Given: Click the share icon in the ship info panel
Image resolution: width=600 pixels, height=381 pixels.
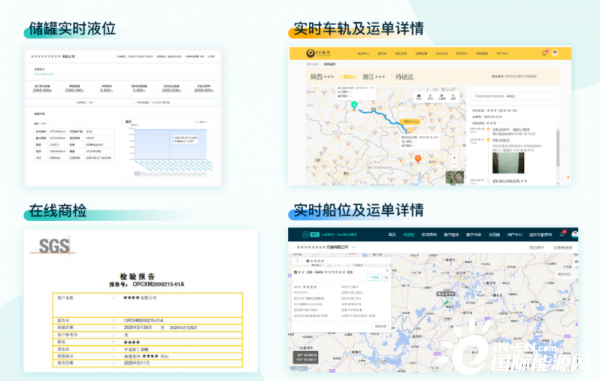Looking at the screenshot, I should tap(386, 277).
